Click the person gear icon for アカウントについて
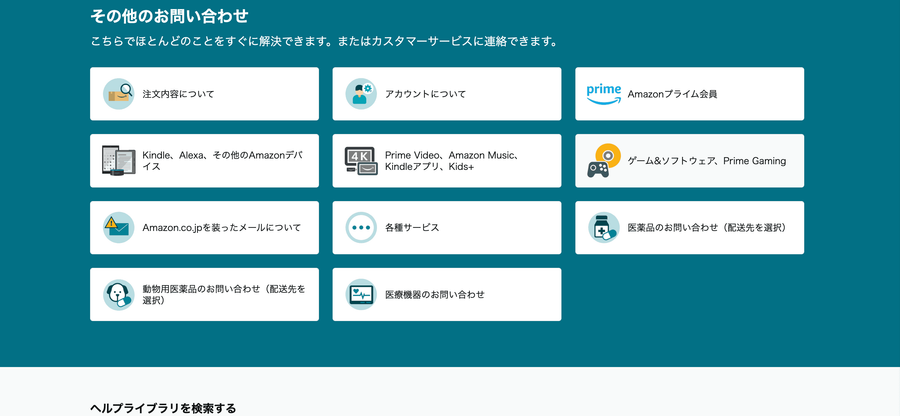 pos(361,94)
